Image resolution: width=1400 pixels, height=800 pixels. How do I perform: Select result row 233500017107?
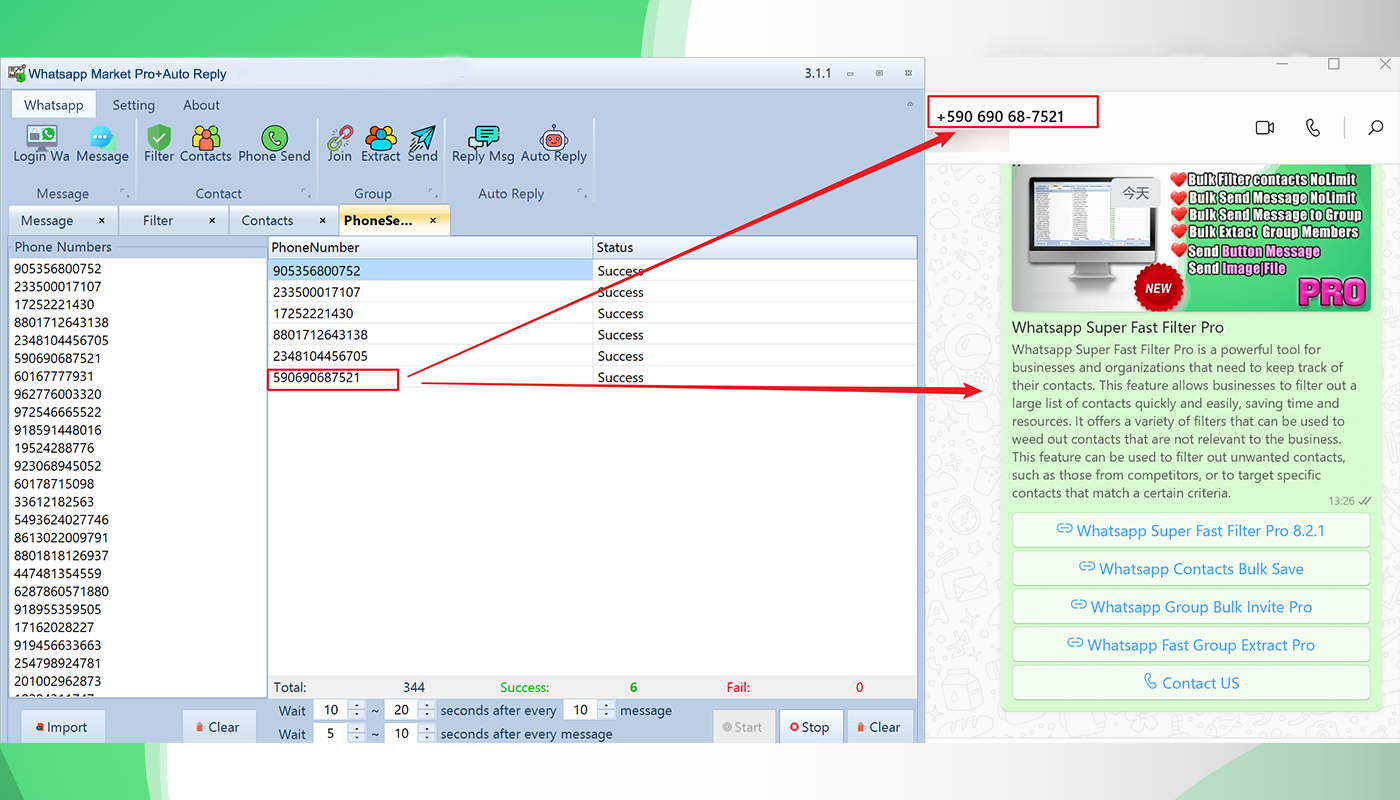[592, 292]
